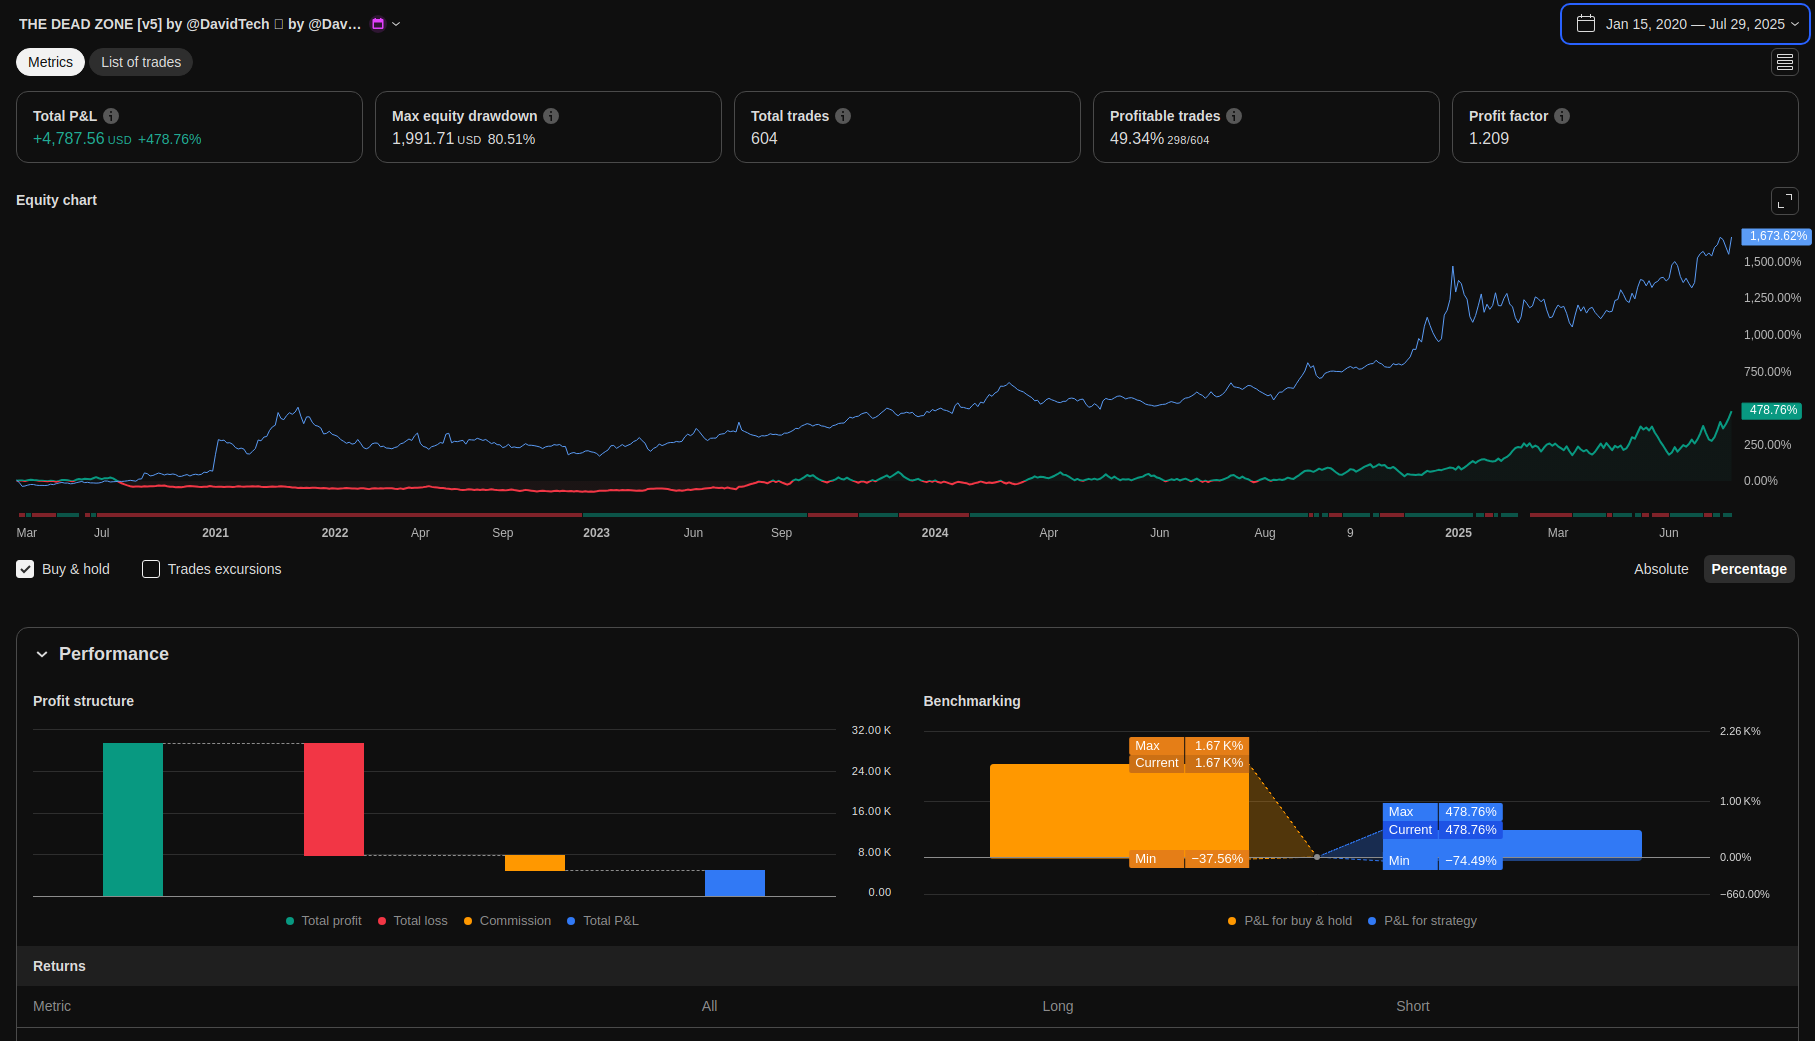
Task: Switch equity chart to Absolute mode
Action: pos(1660,569)
